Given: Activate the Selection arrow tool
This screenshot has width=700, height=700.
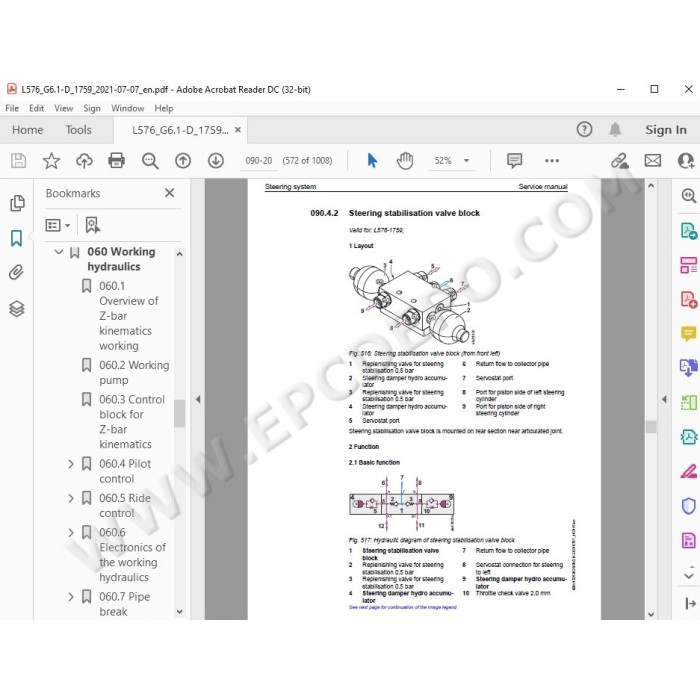Looking at the screenshot, I should click(372, 161).
